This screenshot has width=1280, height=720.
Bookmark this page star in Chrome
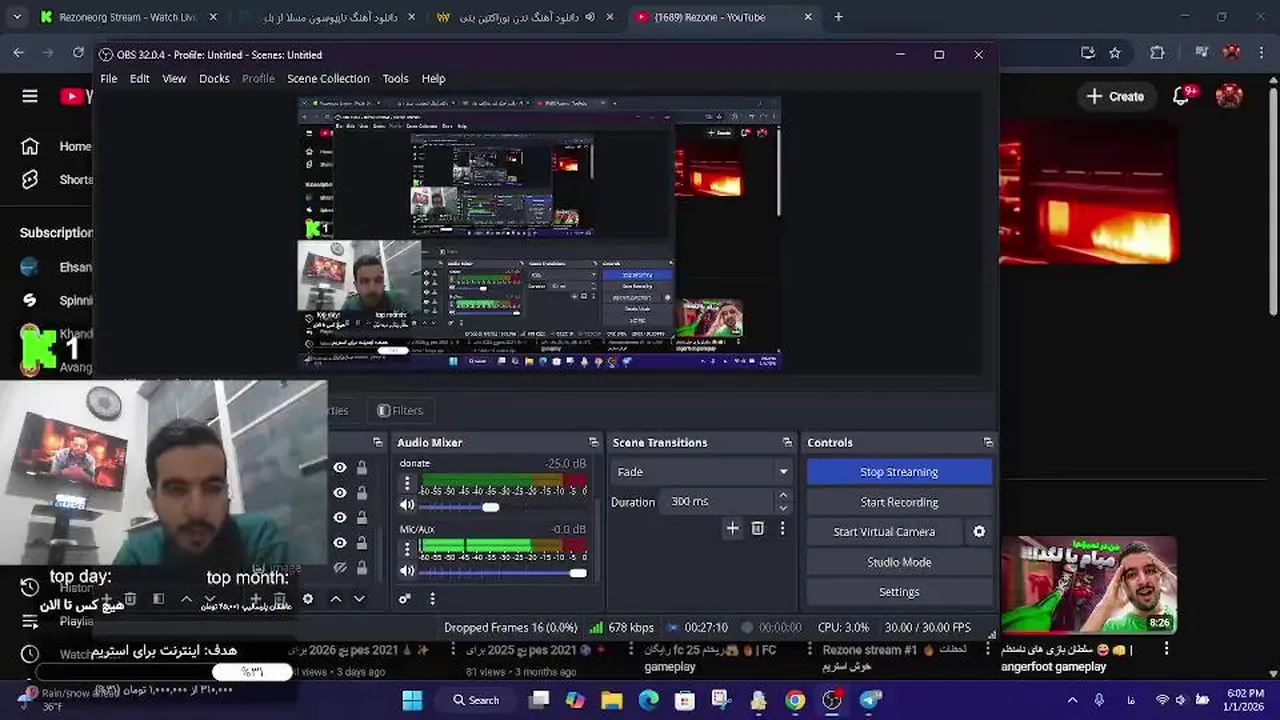click(1115, 53)
